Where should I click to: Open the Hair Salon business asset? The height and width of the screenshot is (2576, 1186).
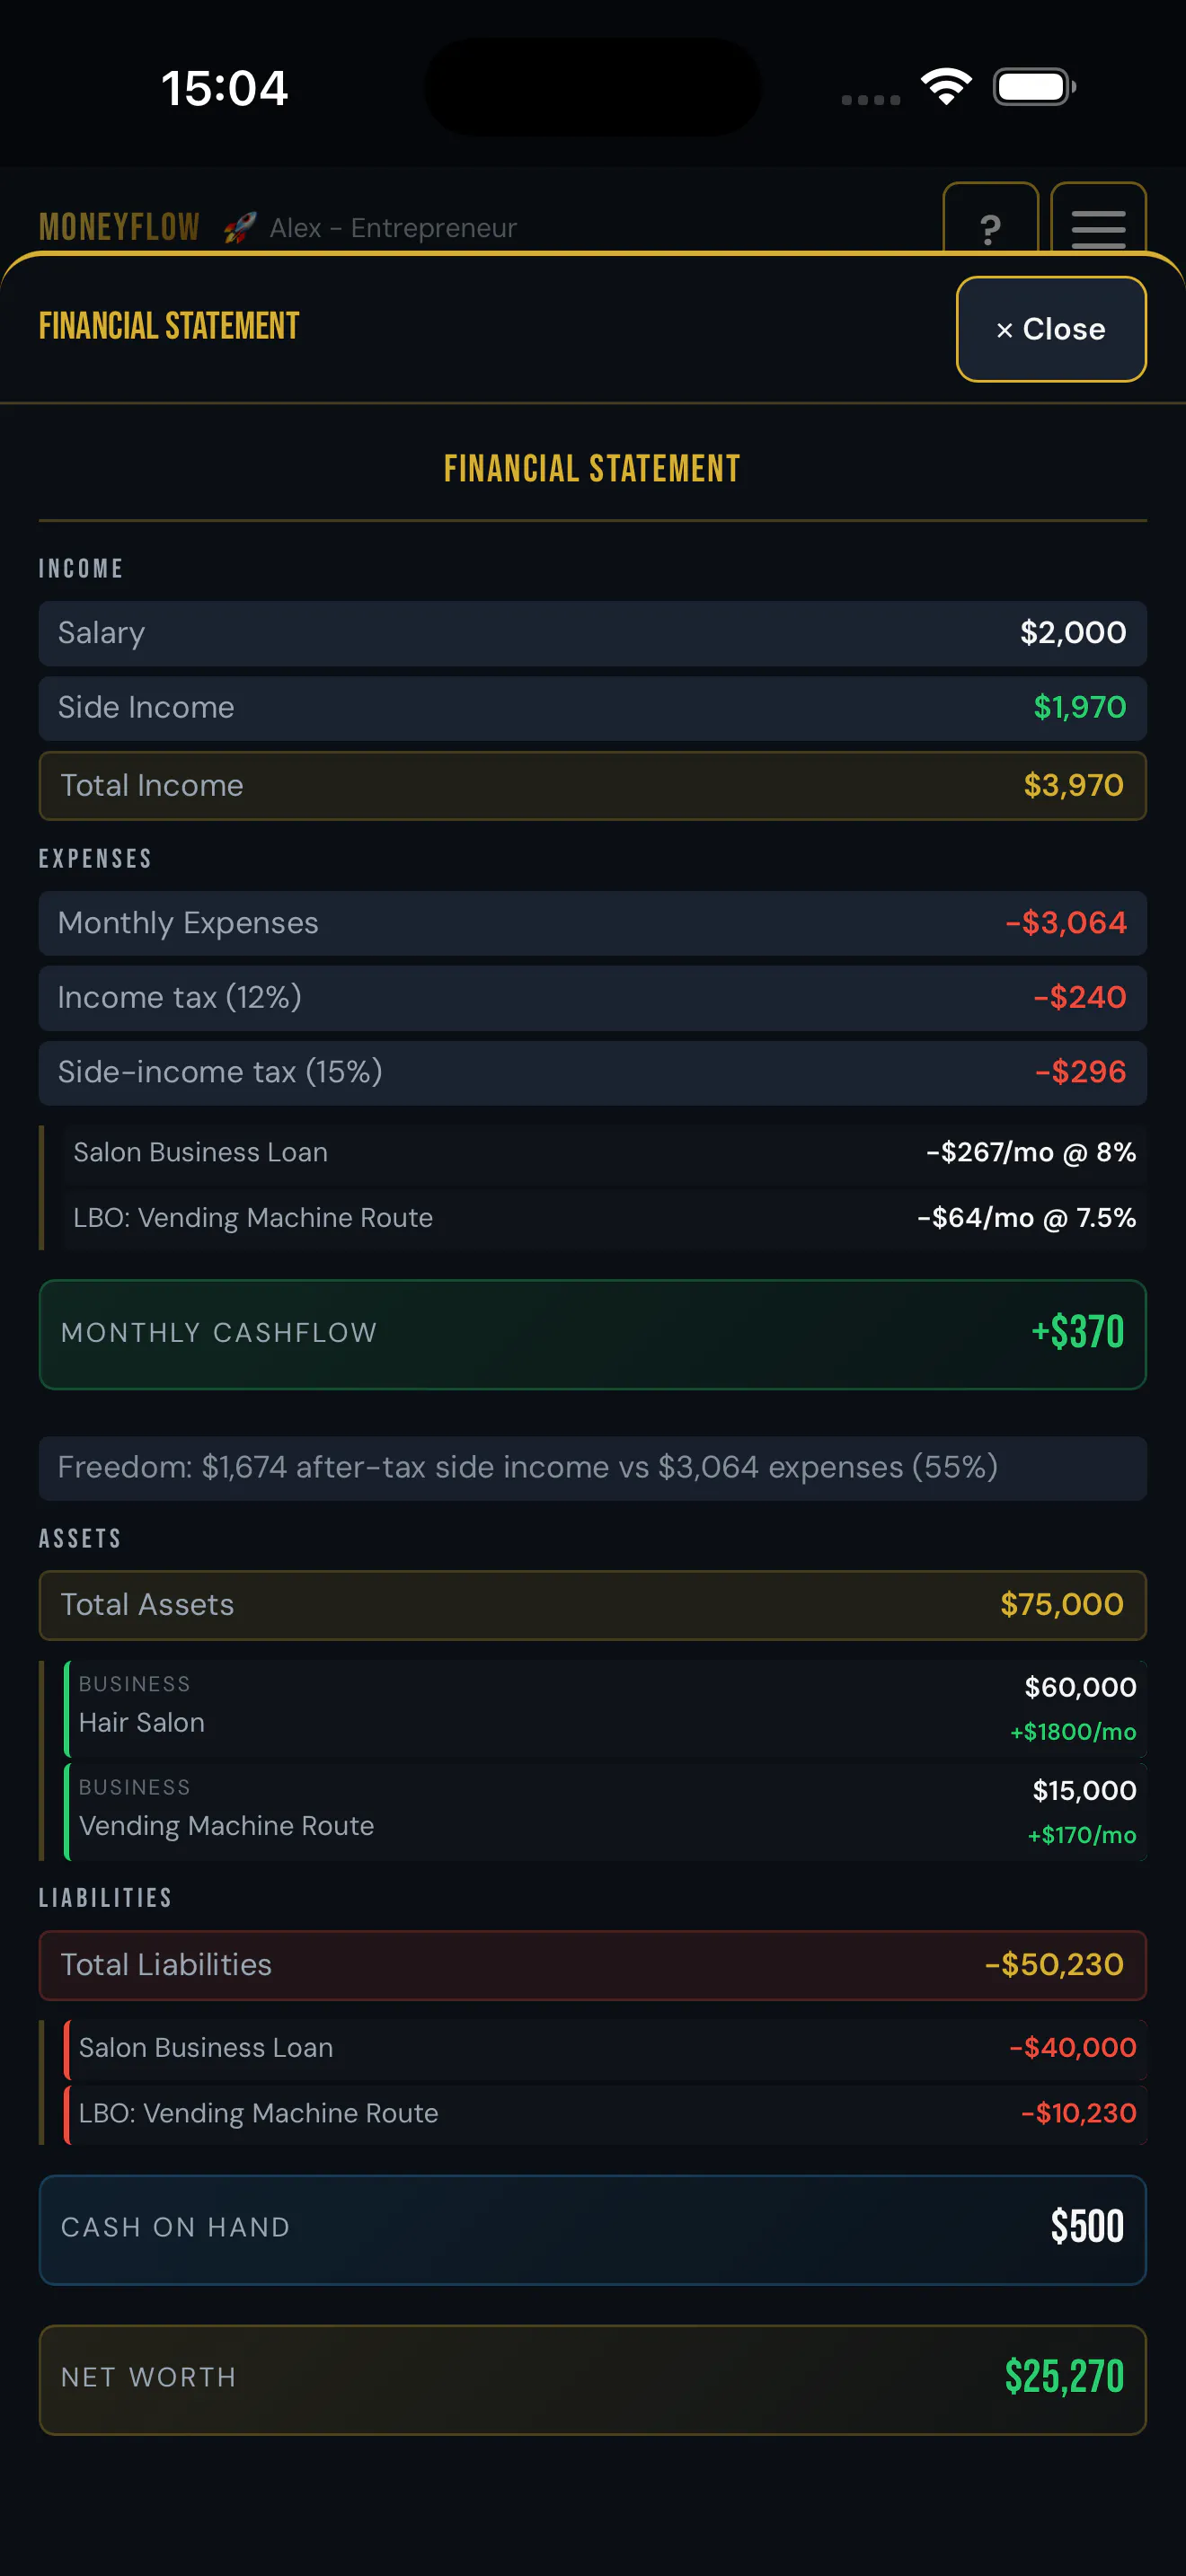[x=604, y=1709]
